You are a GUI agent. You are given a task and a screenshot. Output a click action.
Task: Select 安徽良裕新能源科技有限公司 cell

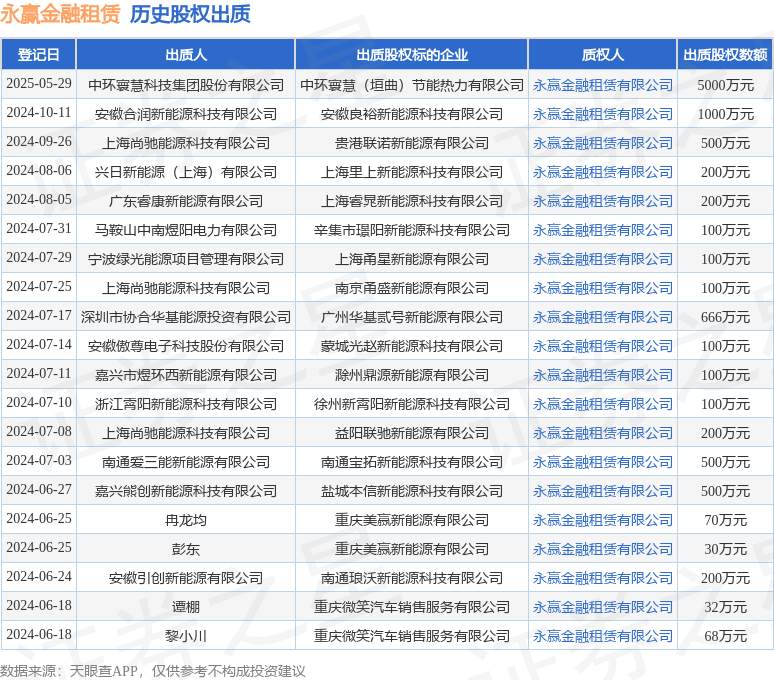tap(412, 114)
